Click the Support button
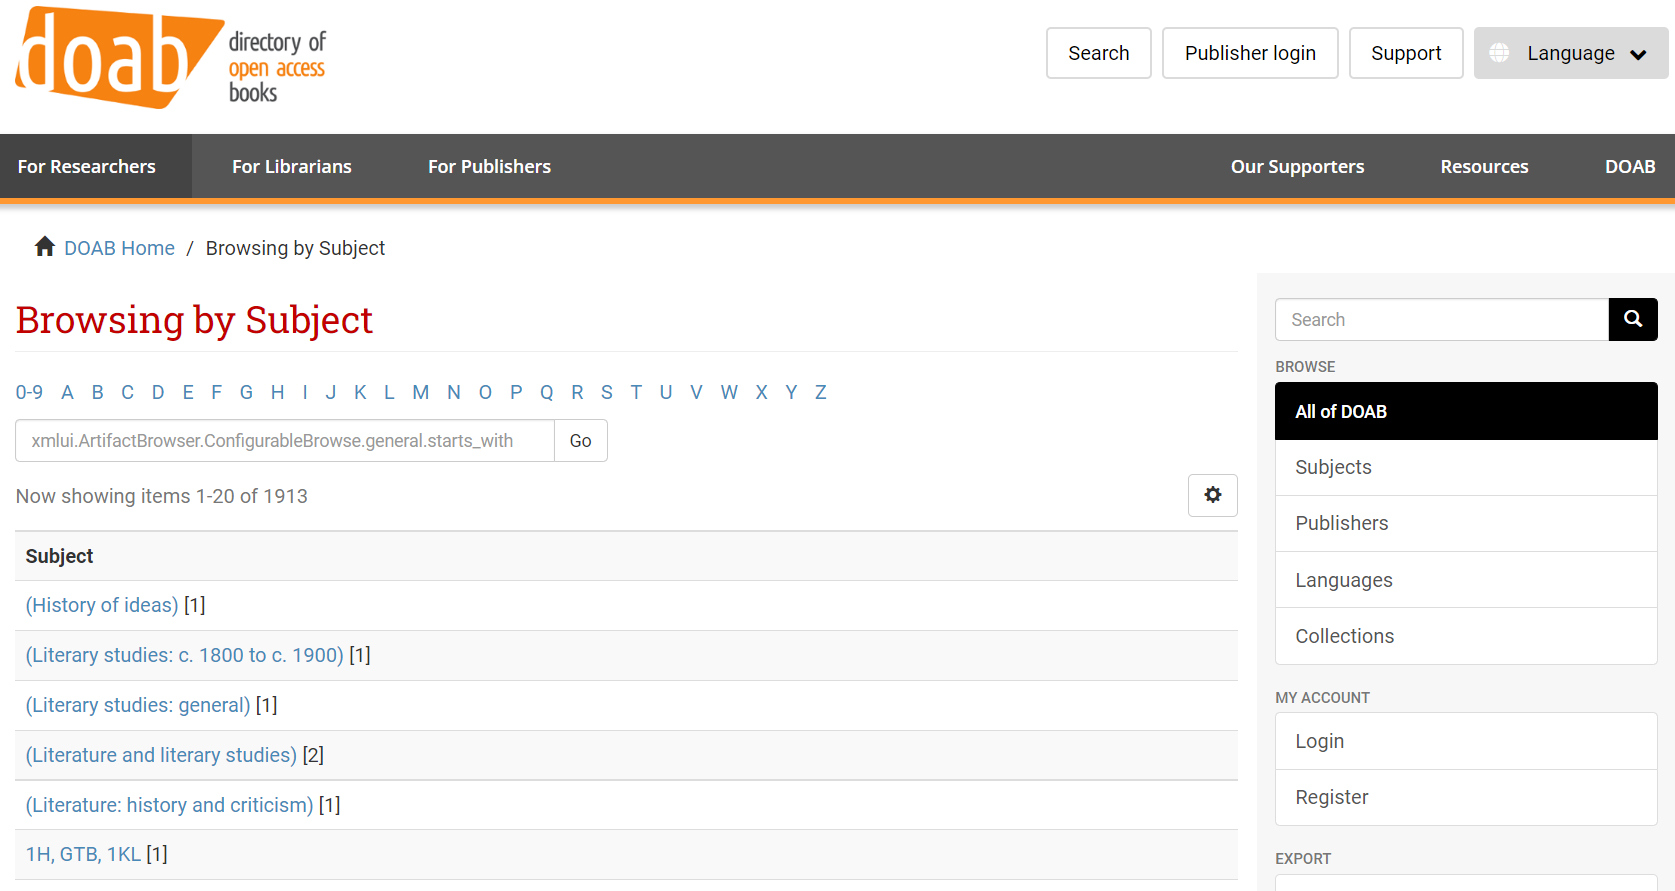 coord(1406,53)
